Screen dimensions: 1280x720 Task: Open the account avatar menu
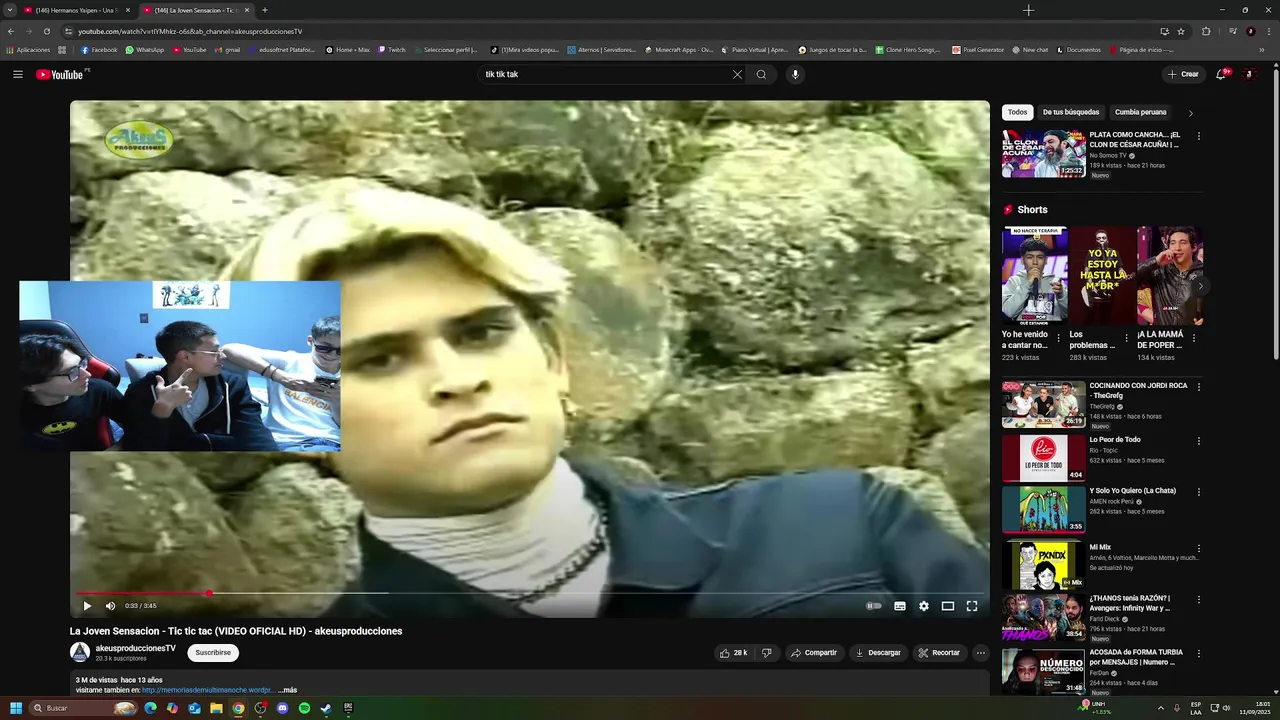1249,74
